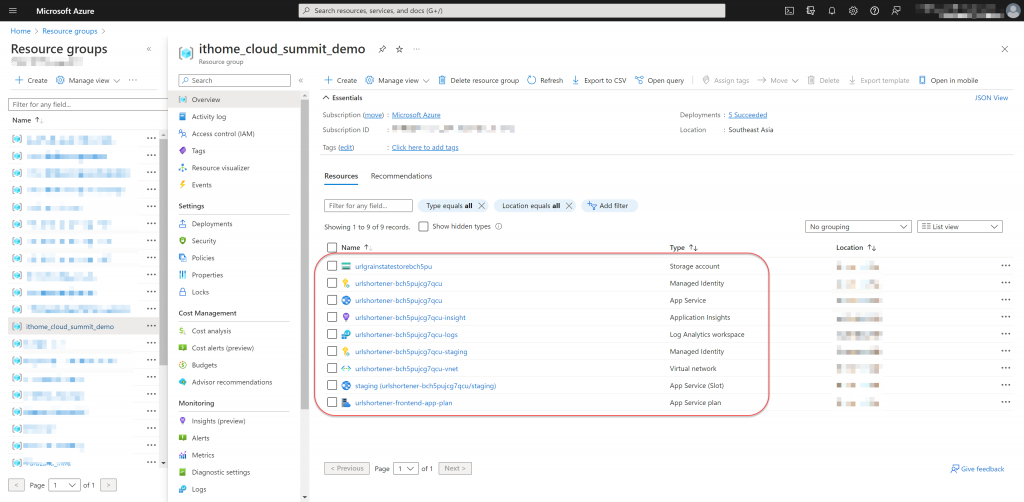Image resolution: width=1024 pixels, height=502 pixels.
Task: Remove the Type equals all filter
Action: pyautogui.click(x=481, y=206)
